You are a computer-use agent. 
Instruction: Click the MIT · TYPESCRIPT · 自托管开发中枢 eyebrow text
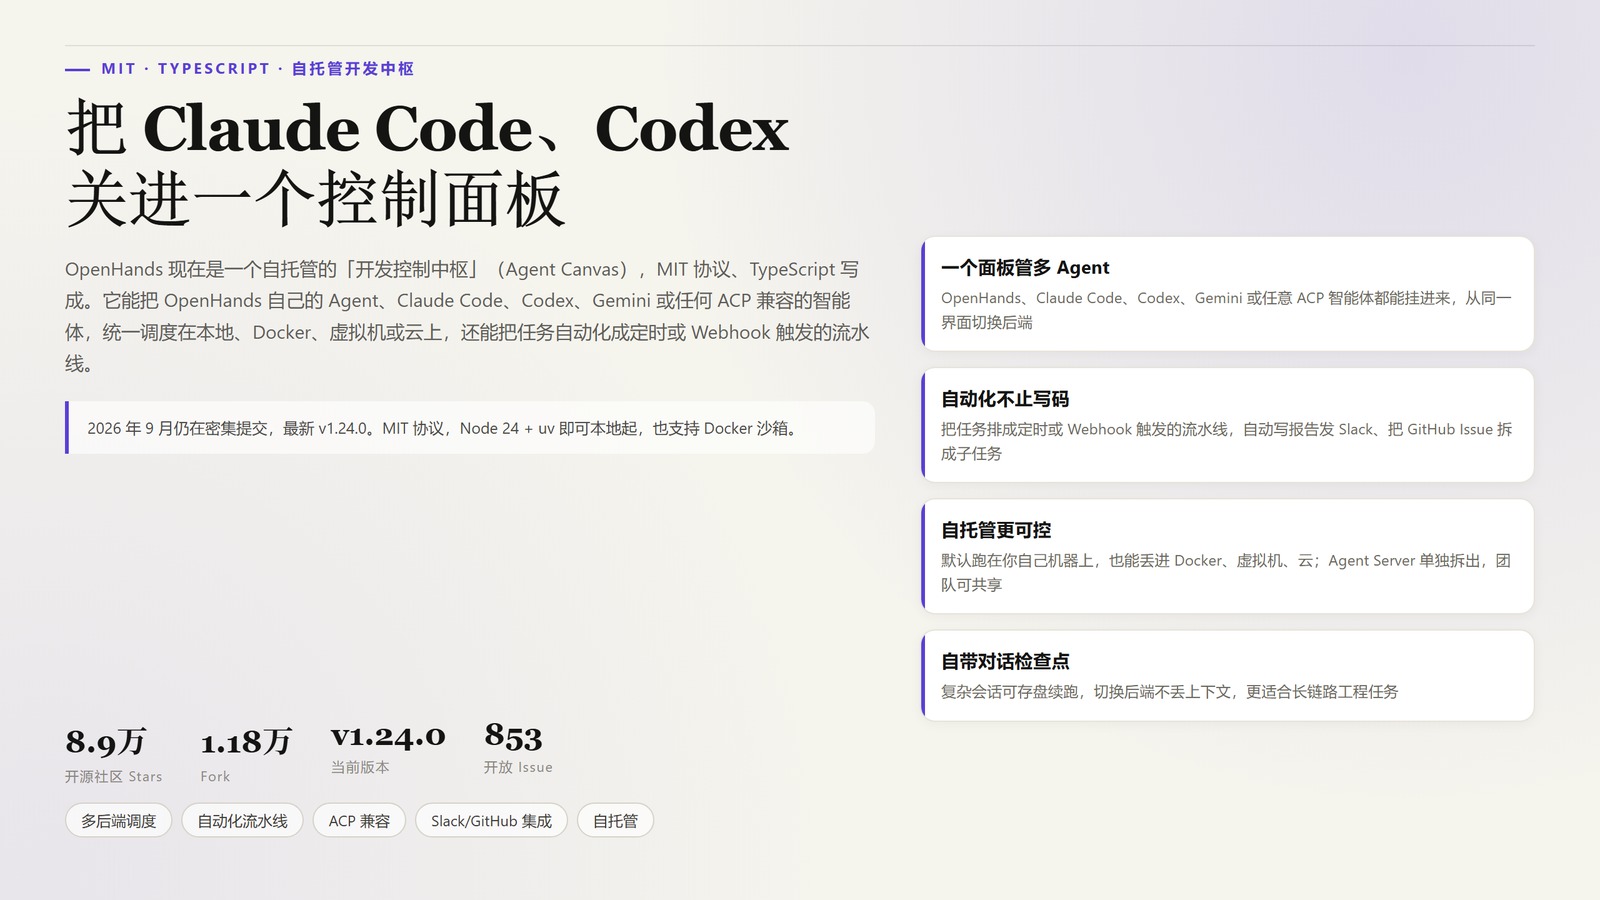[x=257, y=69]
